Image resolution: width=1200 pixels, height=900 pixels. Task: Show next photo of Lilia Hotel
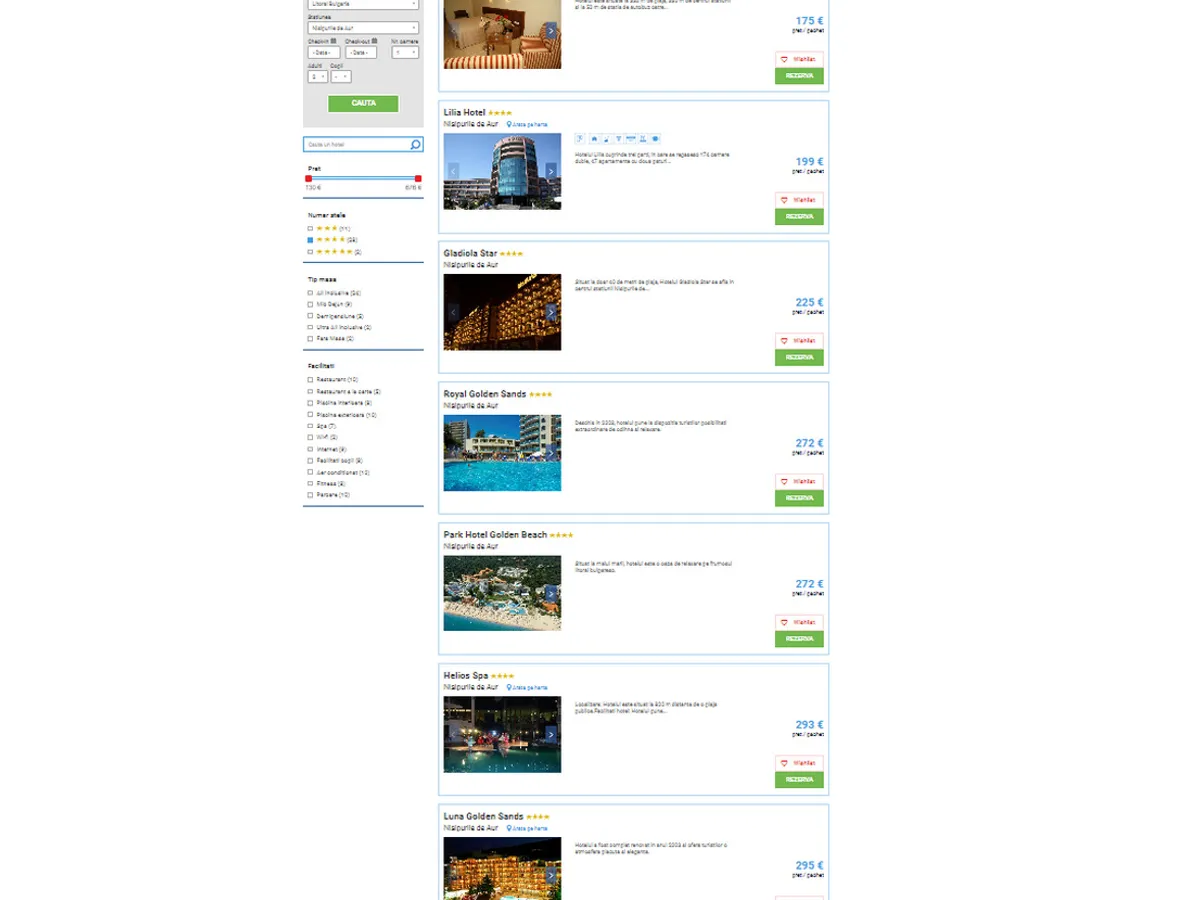click(551, 171)
